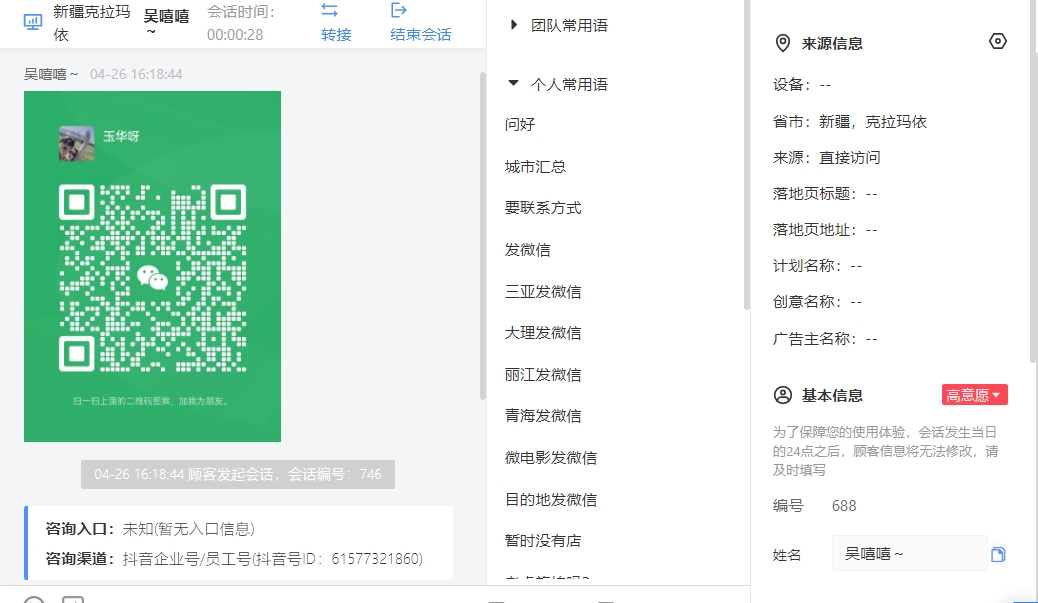
Task: Click the location pin icon beside 来源信息
Action: 782,44
